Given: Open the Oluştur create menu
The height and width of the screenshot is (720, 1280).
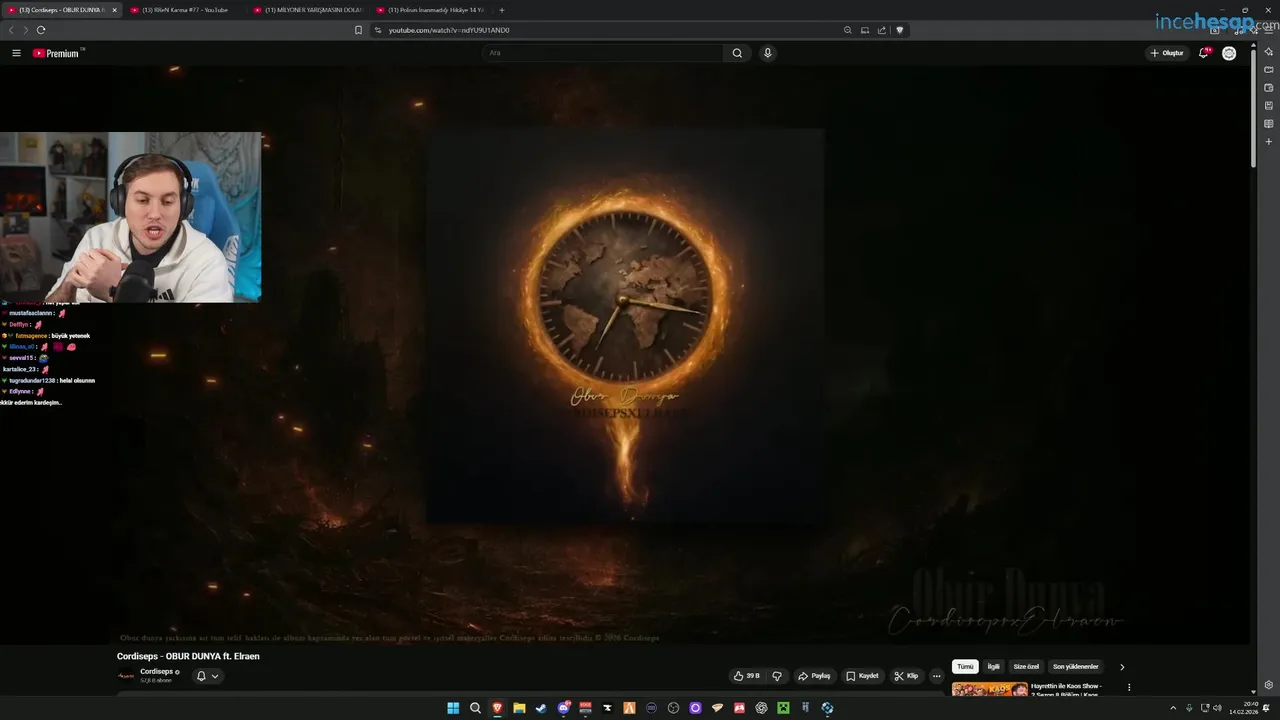Looking at the screenshot, I should coord(1167,53).
